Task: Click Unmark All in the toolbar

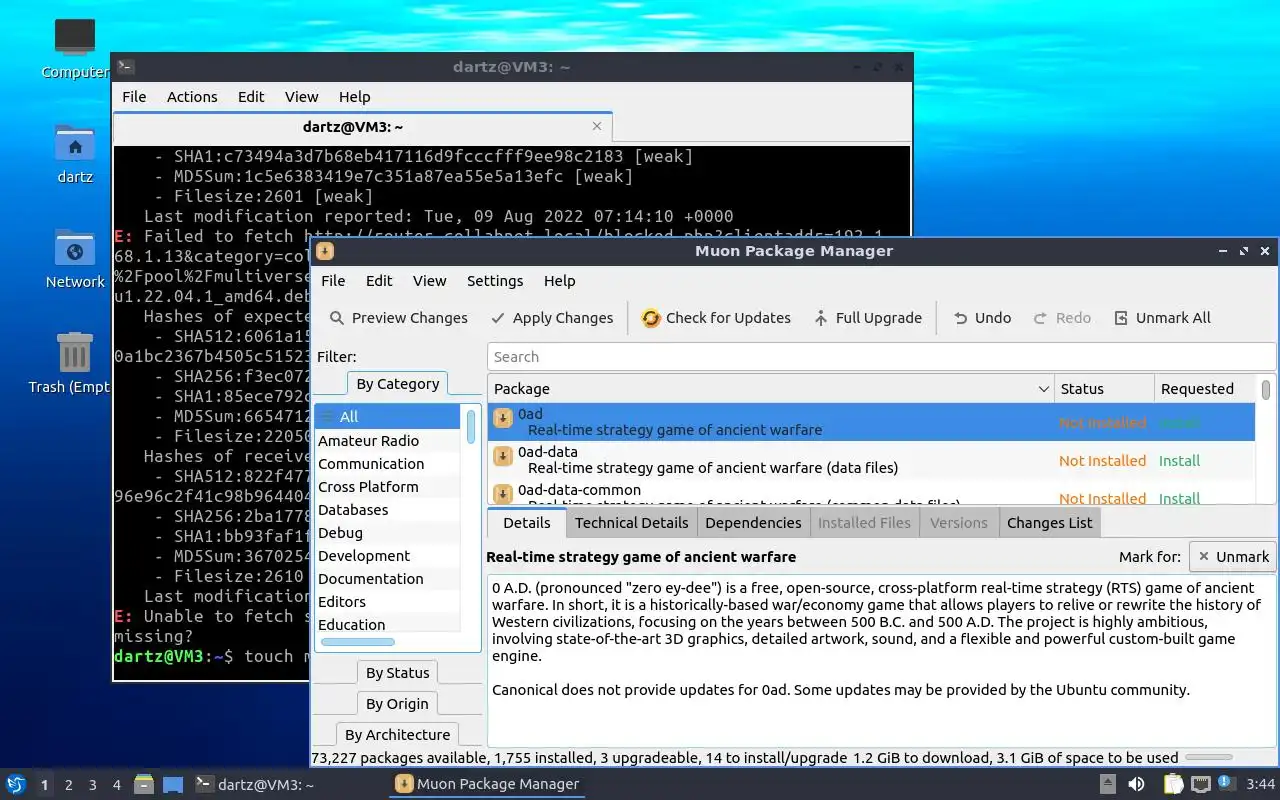Action: 1162,318
